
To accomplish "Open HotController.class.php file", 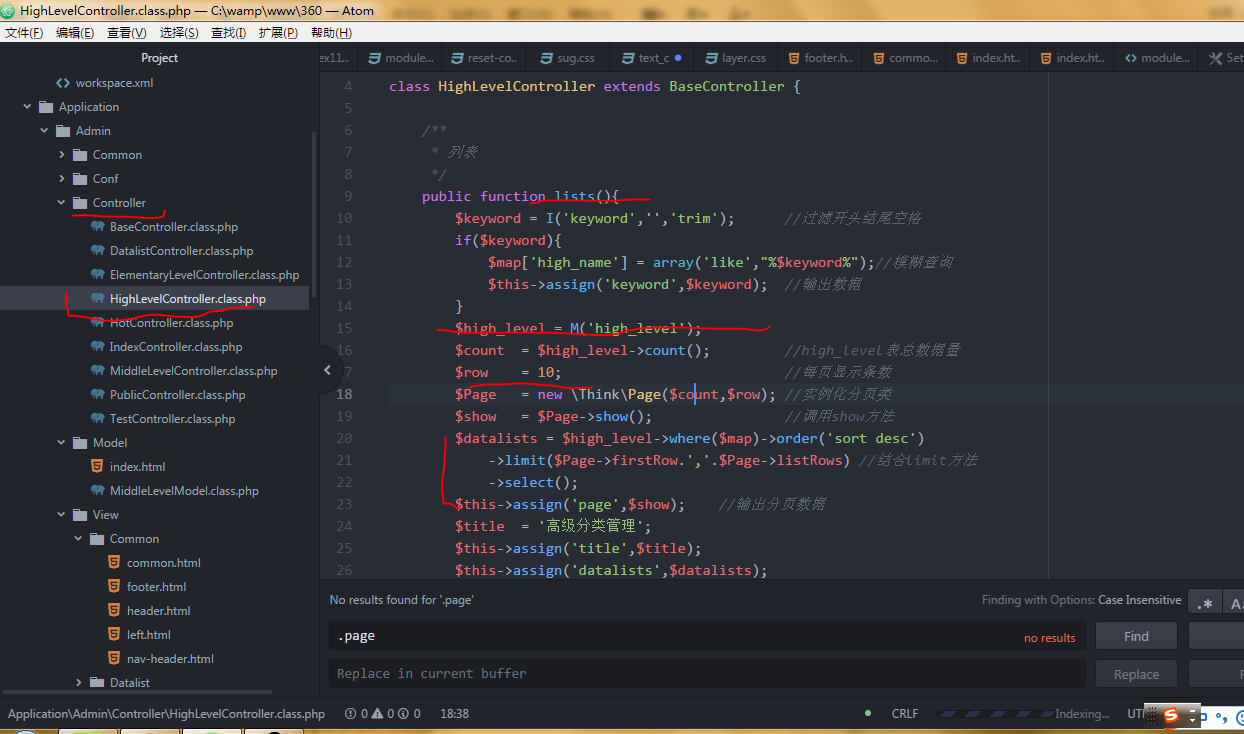I will point(171,323).
